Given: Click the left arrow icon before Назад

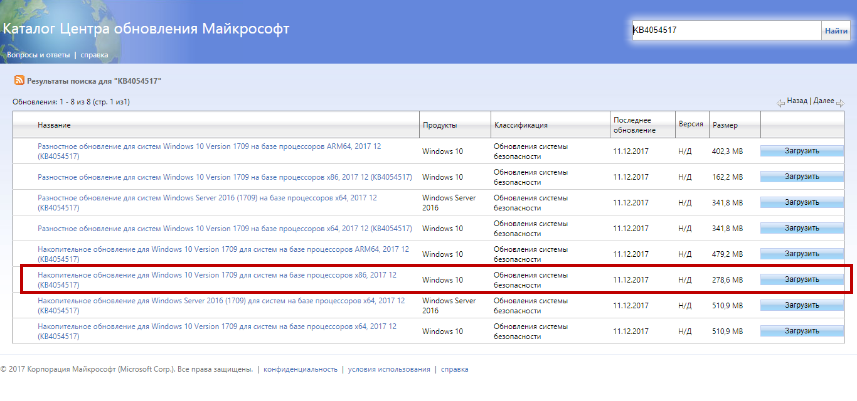Looking at the screenshot, I should coord(781,102).
